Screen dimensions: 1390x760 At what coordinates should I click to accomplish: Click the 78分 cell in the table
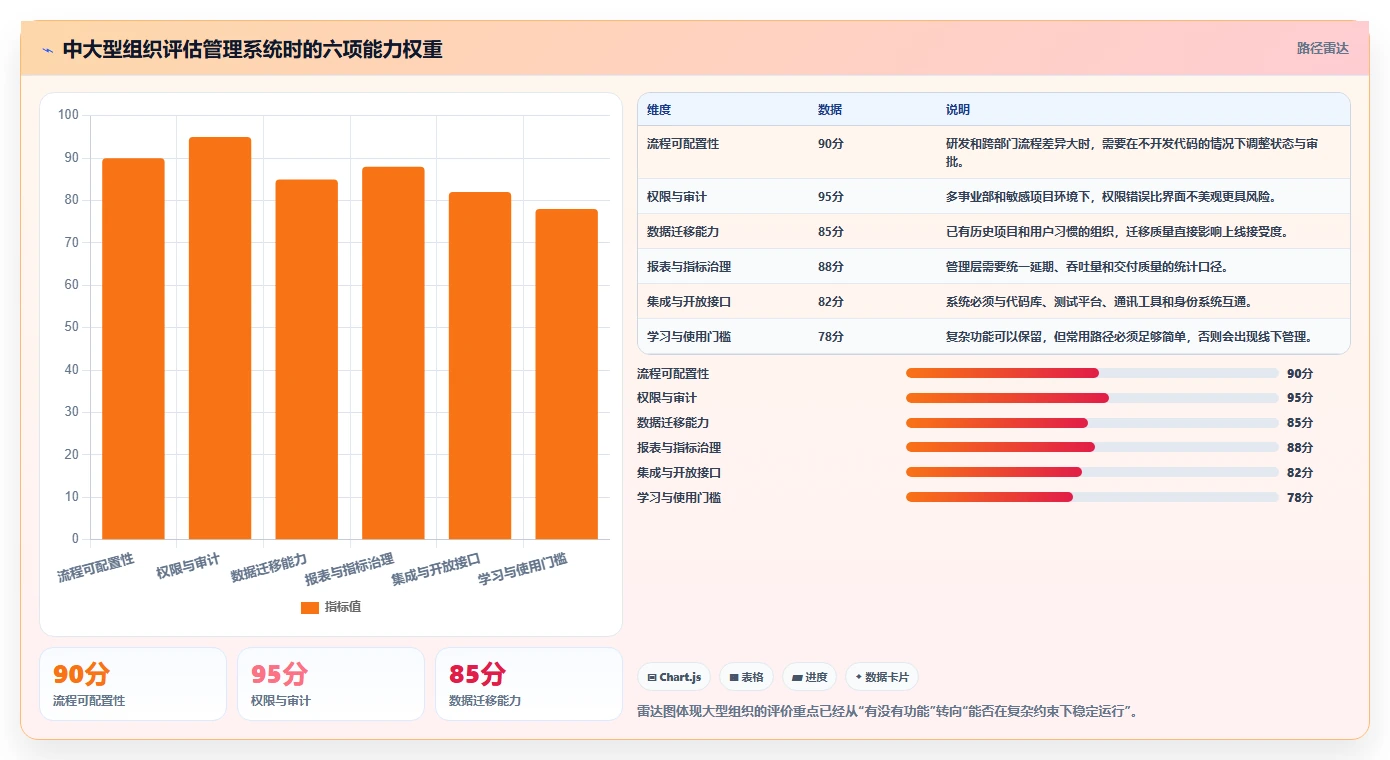tap(831, 337)
